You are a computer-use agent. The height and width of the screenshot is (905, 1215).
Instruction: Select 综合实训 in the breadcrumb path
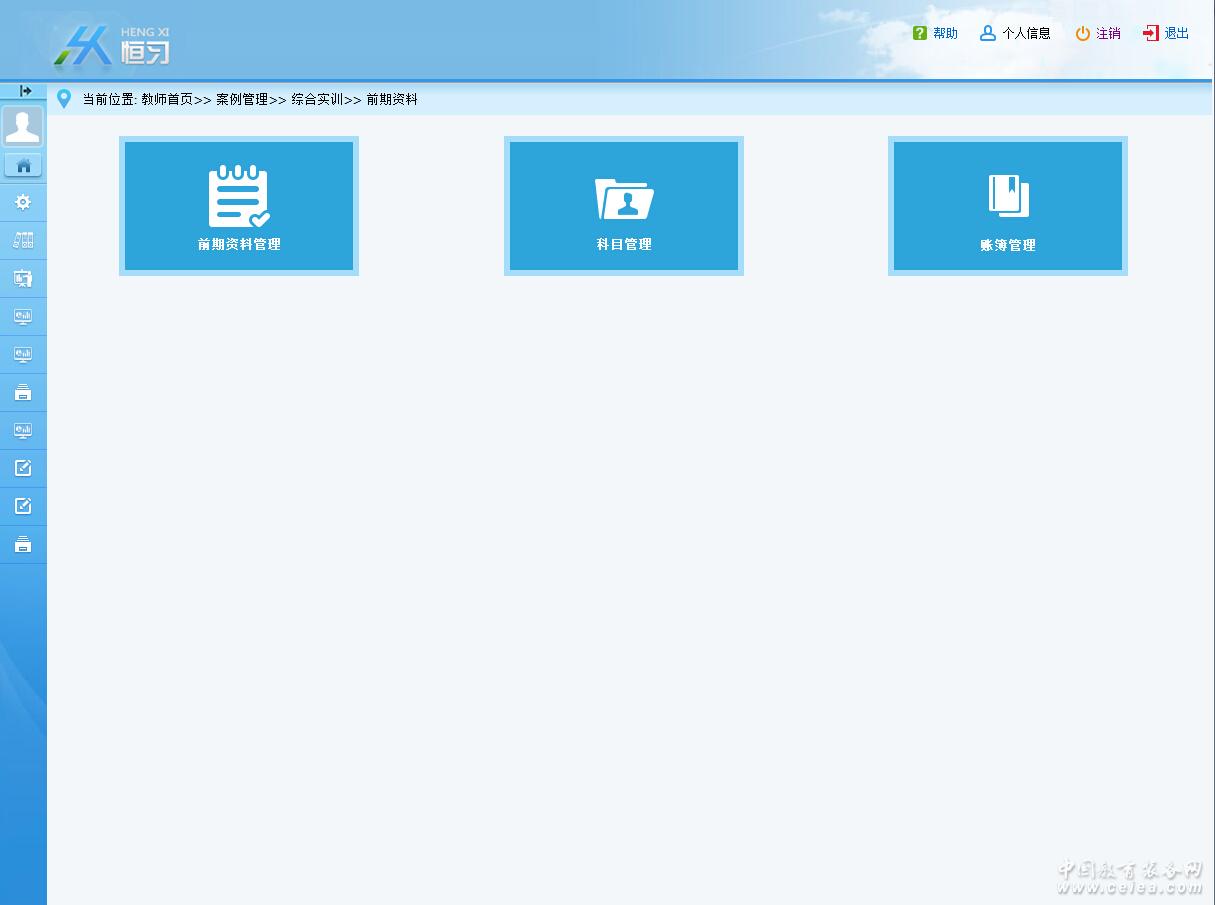[x=317, y=100]
